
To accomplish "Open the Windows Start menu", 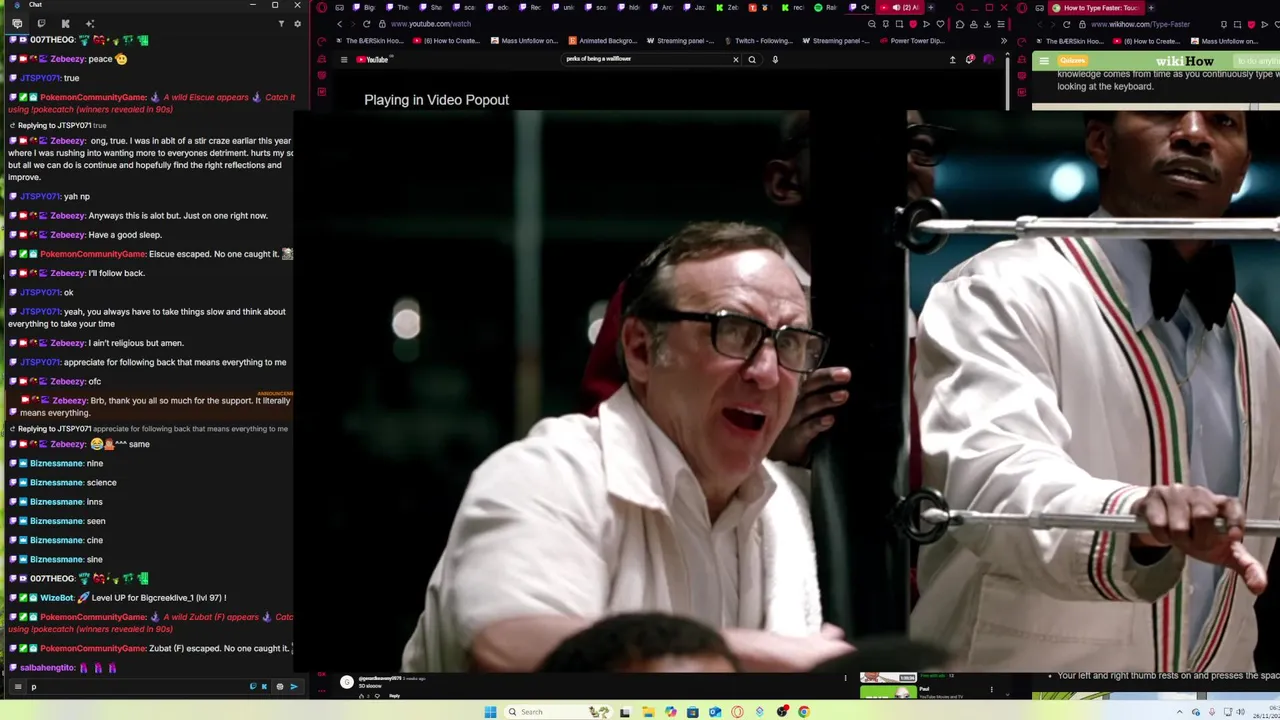I will (x=490, y=712).
